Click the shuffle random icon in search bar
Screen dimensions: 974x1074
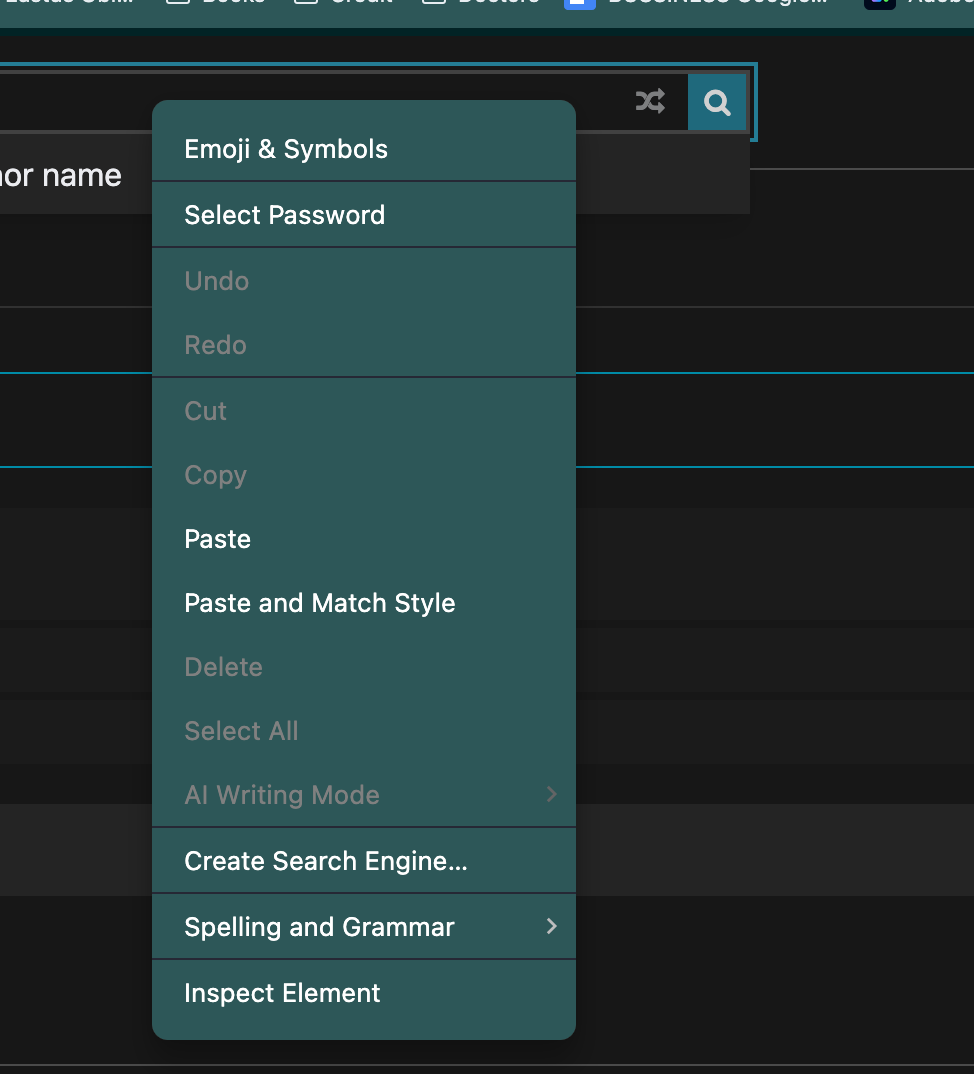(650, 101)
